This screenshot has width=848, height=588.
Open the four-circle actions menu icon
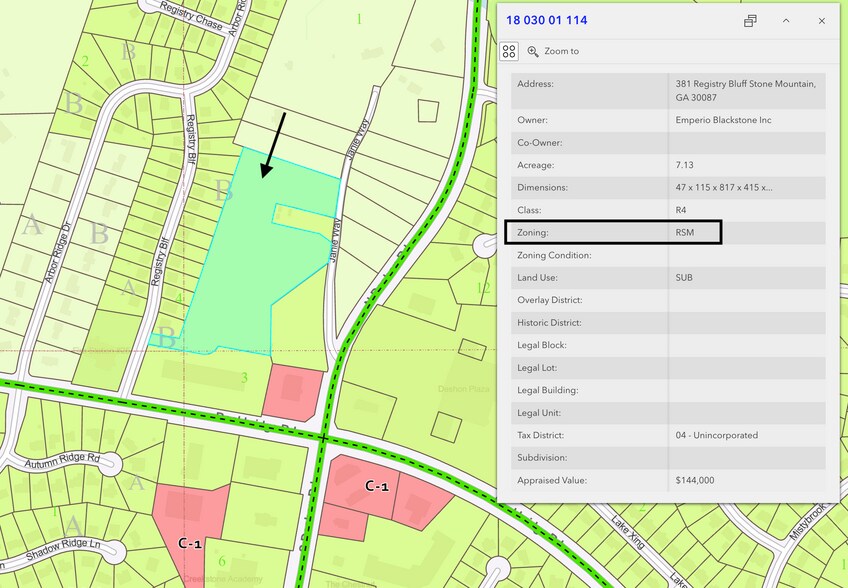(509, 51)
